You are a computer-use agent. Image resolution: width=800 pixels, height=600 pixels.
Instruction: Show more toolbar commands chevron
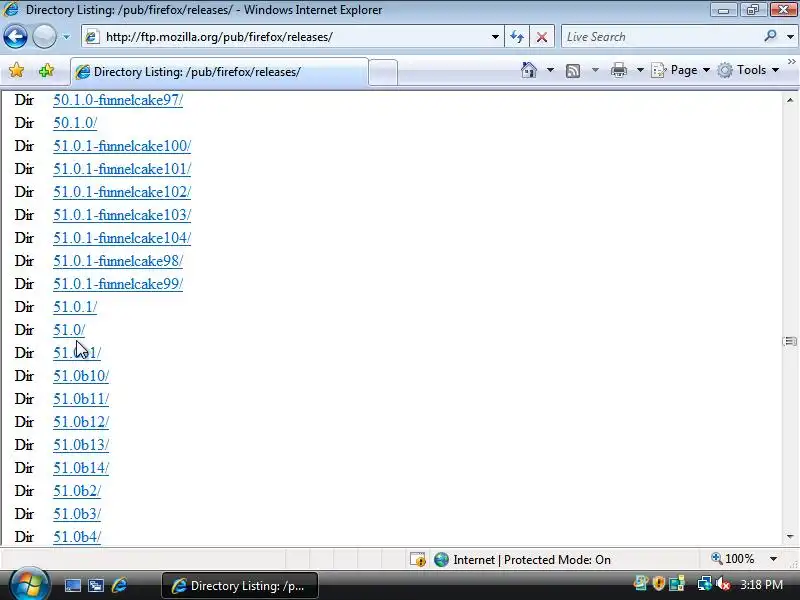pos(791,62)
